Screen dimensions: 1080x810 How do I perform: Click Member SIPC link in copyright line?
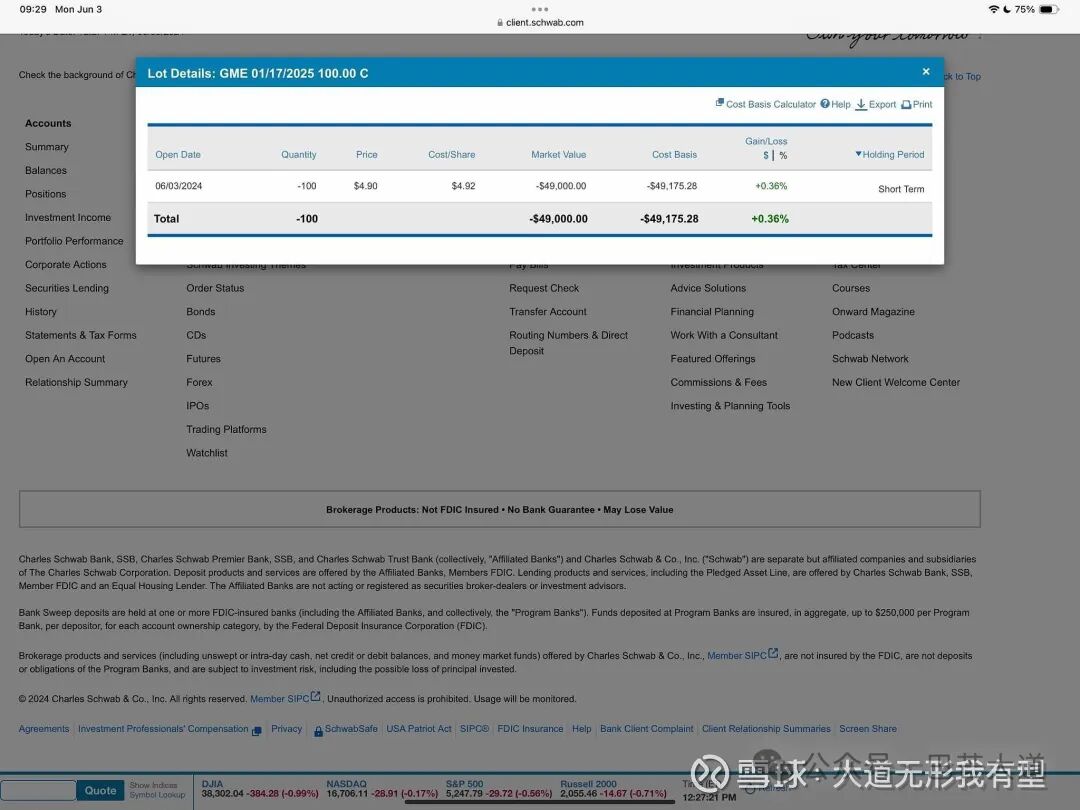(284, 698)
